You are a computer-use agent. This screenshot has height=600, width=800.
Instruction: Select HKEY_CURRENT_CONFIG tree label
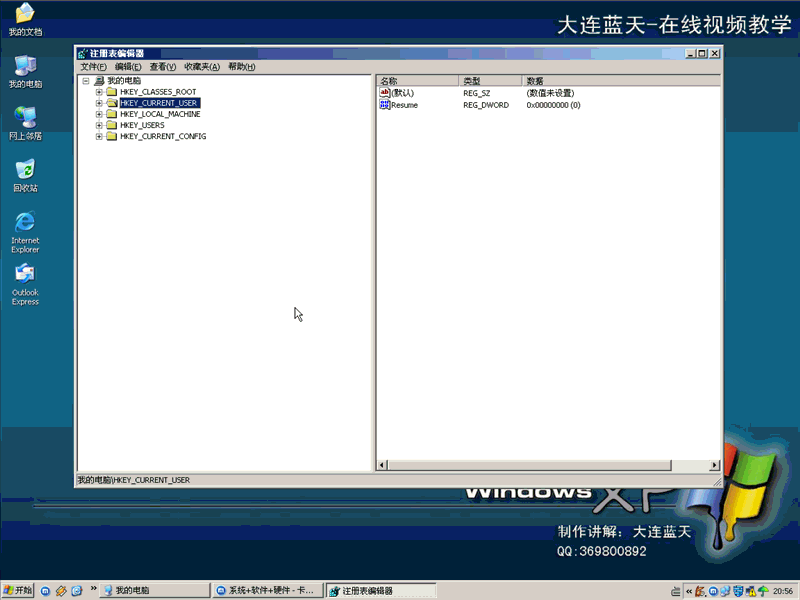click(x=163, y=136)
